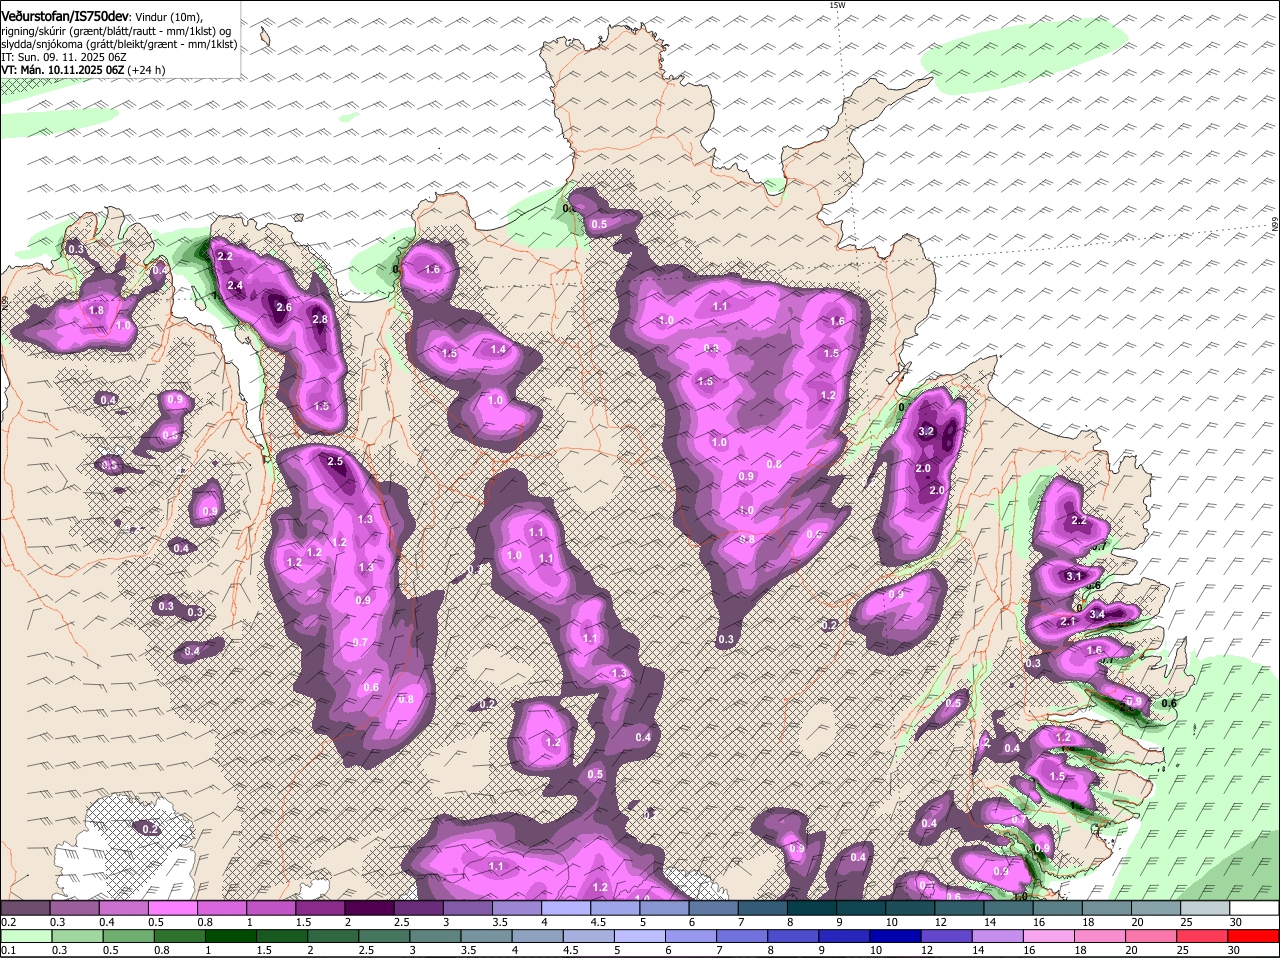Click the 30 label under the lower legend

[1234, 950]
